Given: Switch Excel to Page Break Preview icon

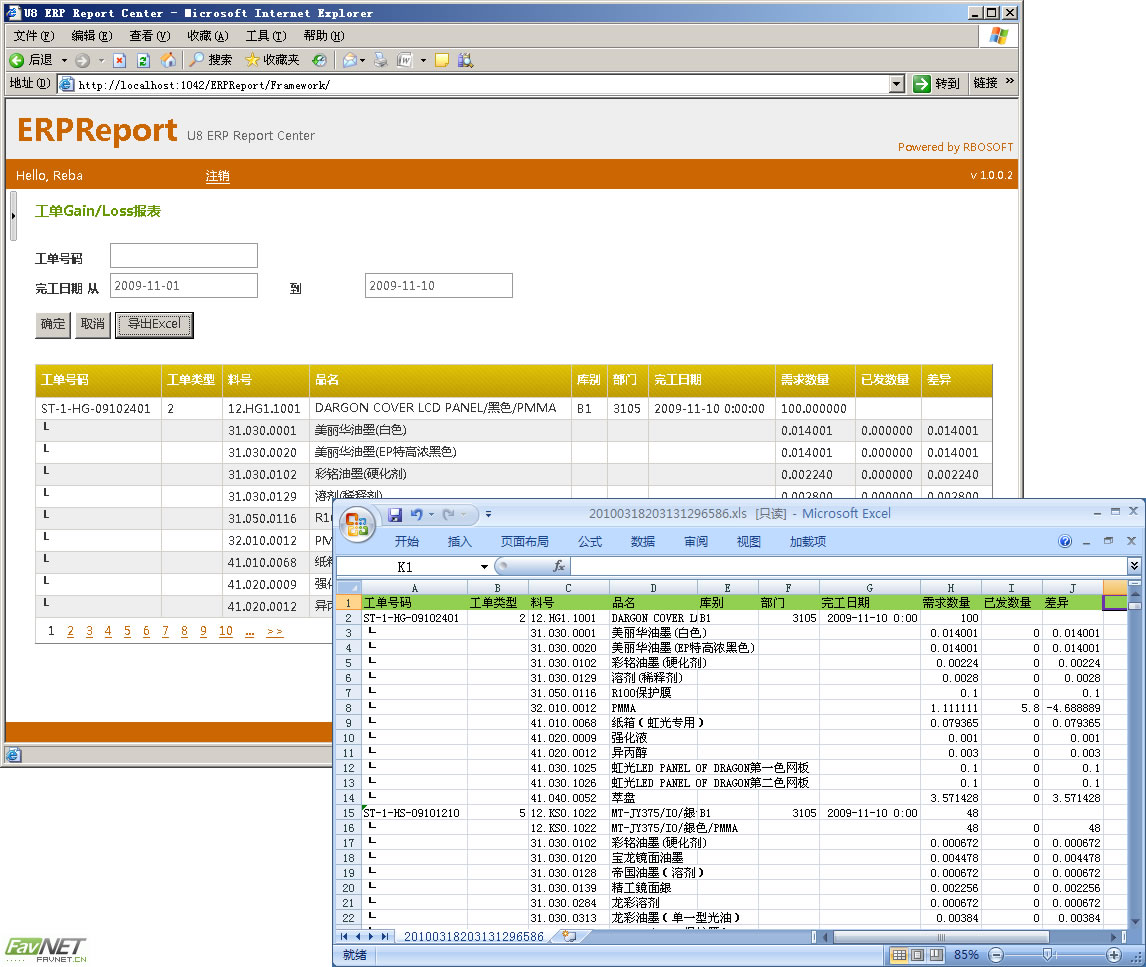Looking at the screenshot, I should (936, 955).
